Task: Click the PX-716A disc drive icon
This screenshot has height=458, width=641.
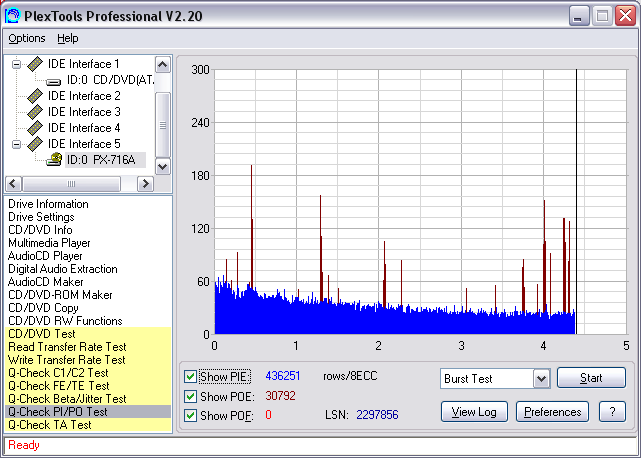Action: point(54,159)
